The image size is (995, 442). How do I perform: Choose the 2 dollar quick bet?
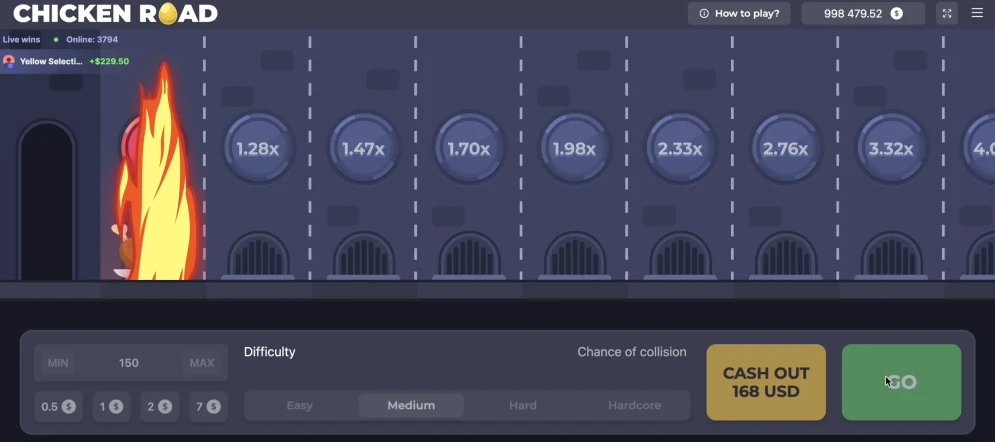(160, 406)
